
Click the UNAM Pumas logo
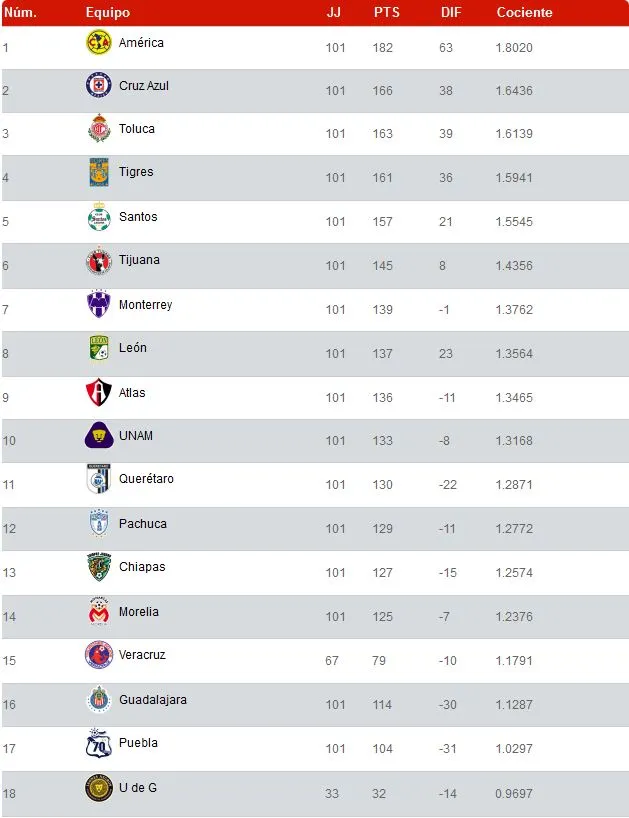[x=98, y=436]
